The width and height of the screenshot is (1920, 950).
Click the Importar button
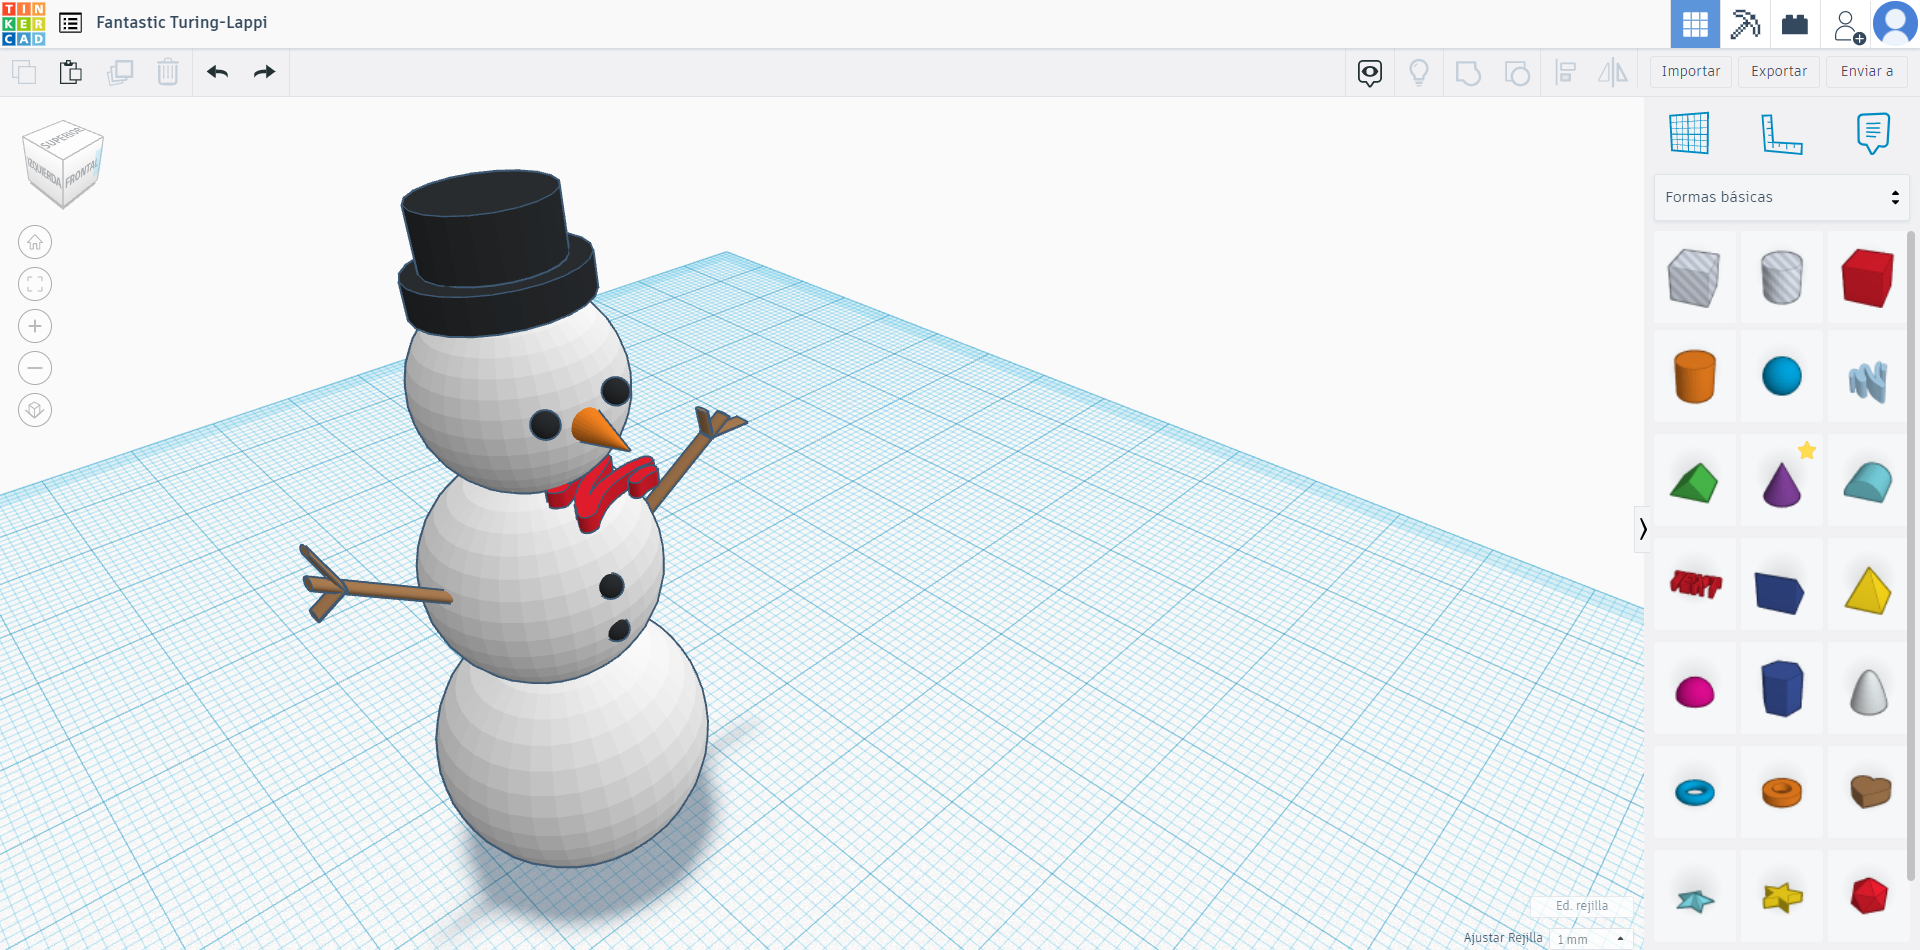[1691, 72]
